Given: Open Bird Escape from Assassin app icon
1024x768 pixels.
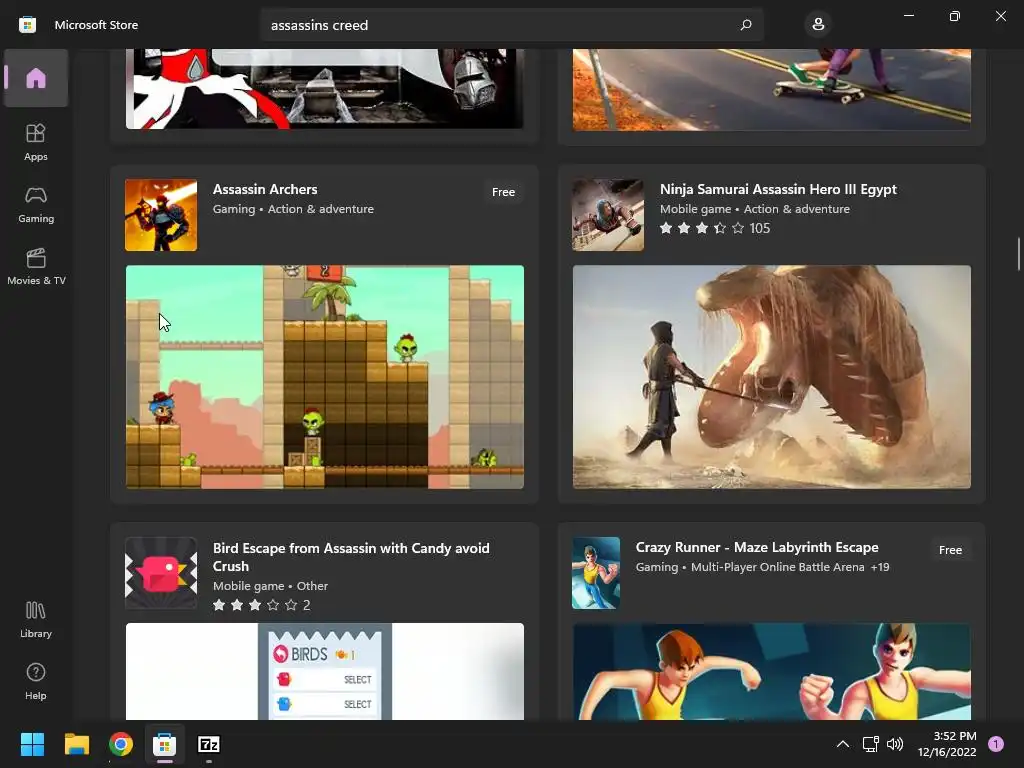Looking at the screenshot, I should tap(161, 573).
